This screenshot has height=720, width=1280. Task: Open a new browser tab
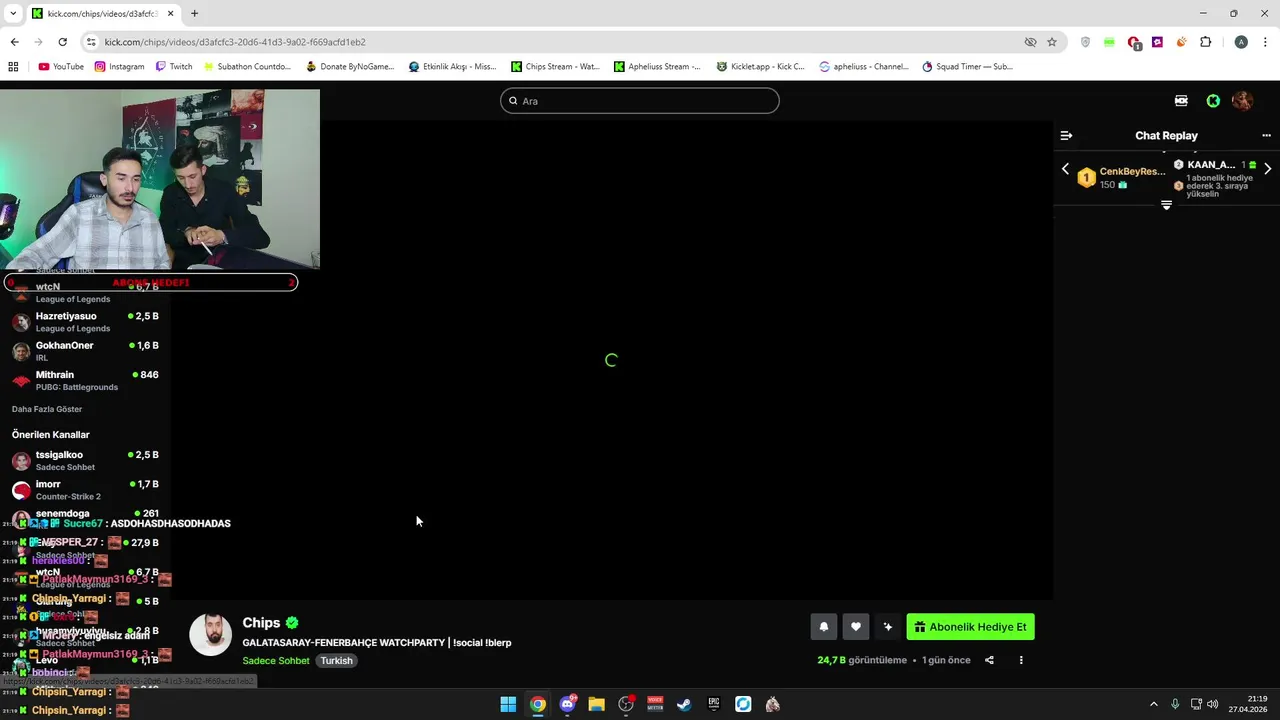click(x=194, y=14)
